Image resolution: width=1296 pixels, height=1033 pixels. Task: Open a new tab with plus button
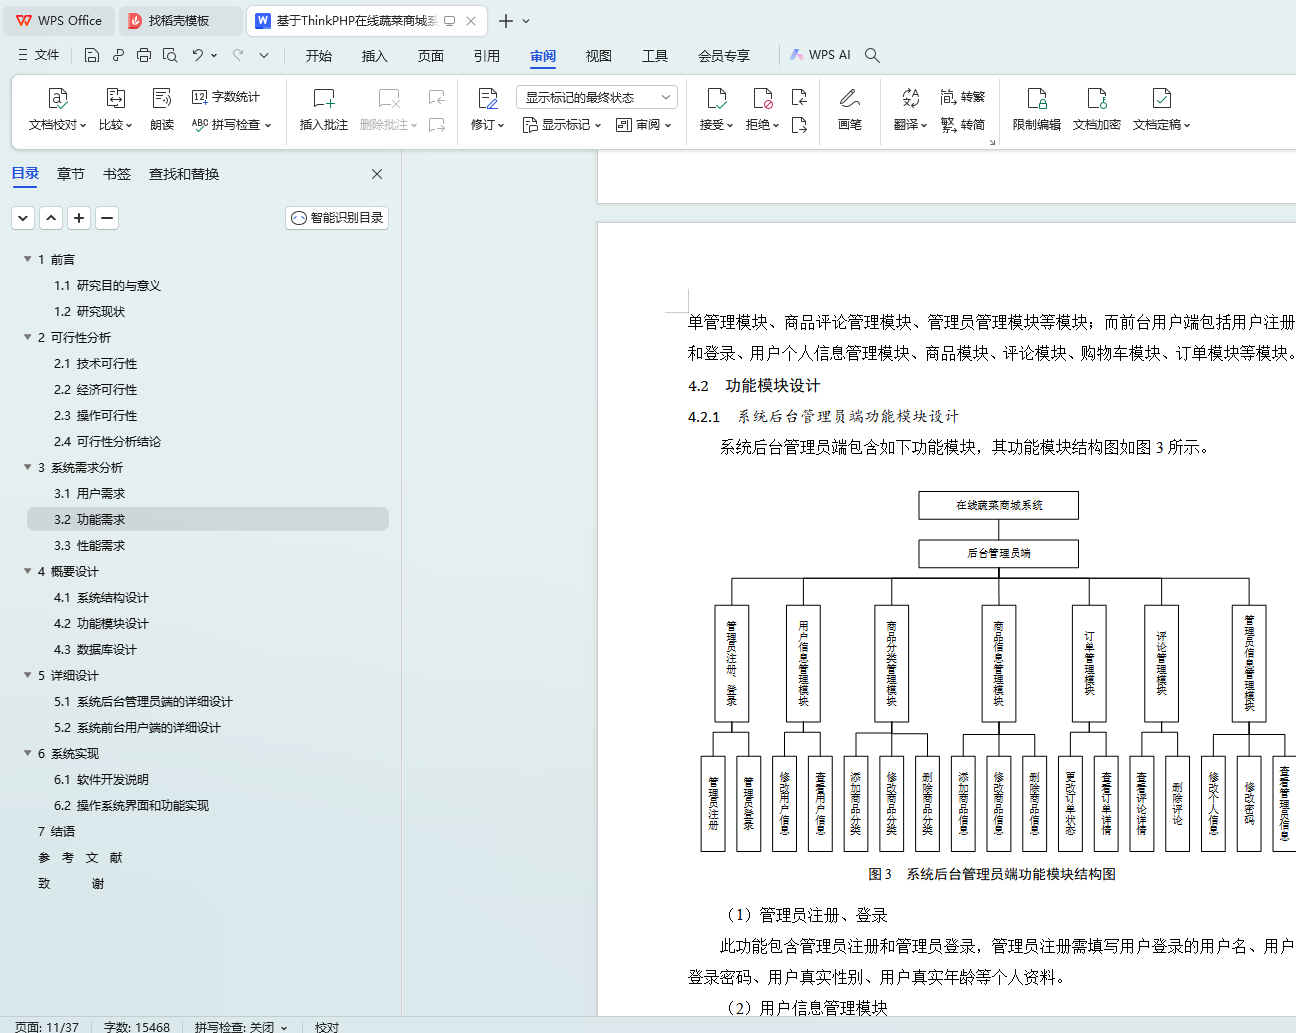point(506,21)
